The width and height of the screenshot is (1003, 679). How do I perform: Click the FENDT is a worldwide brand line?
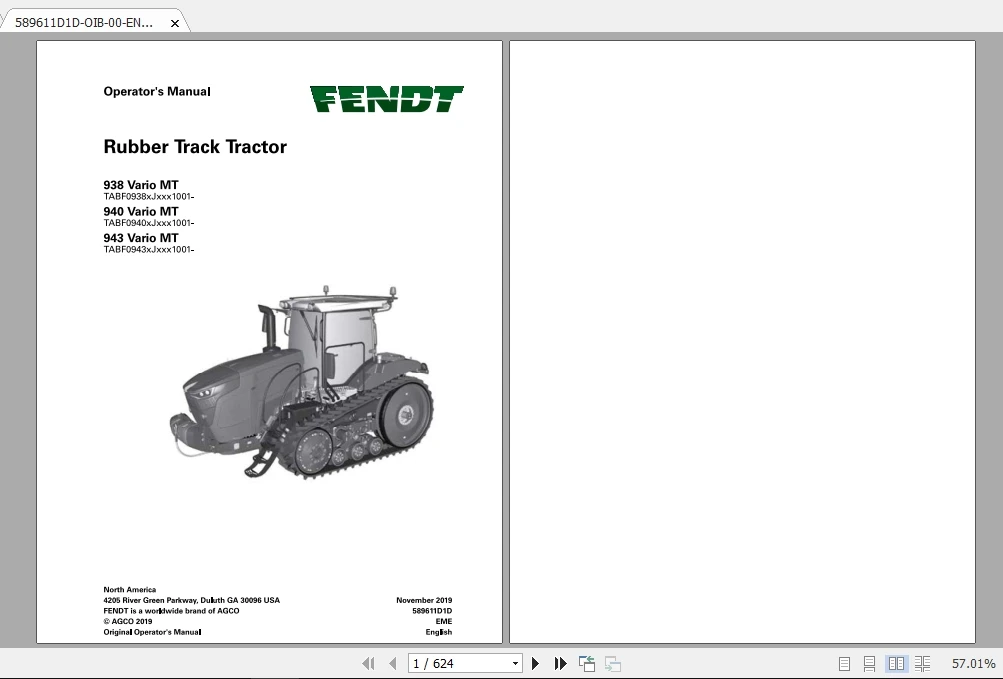pos(171,611)
